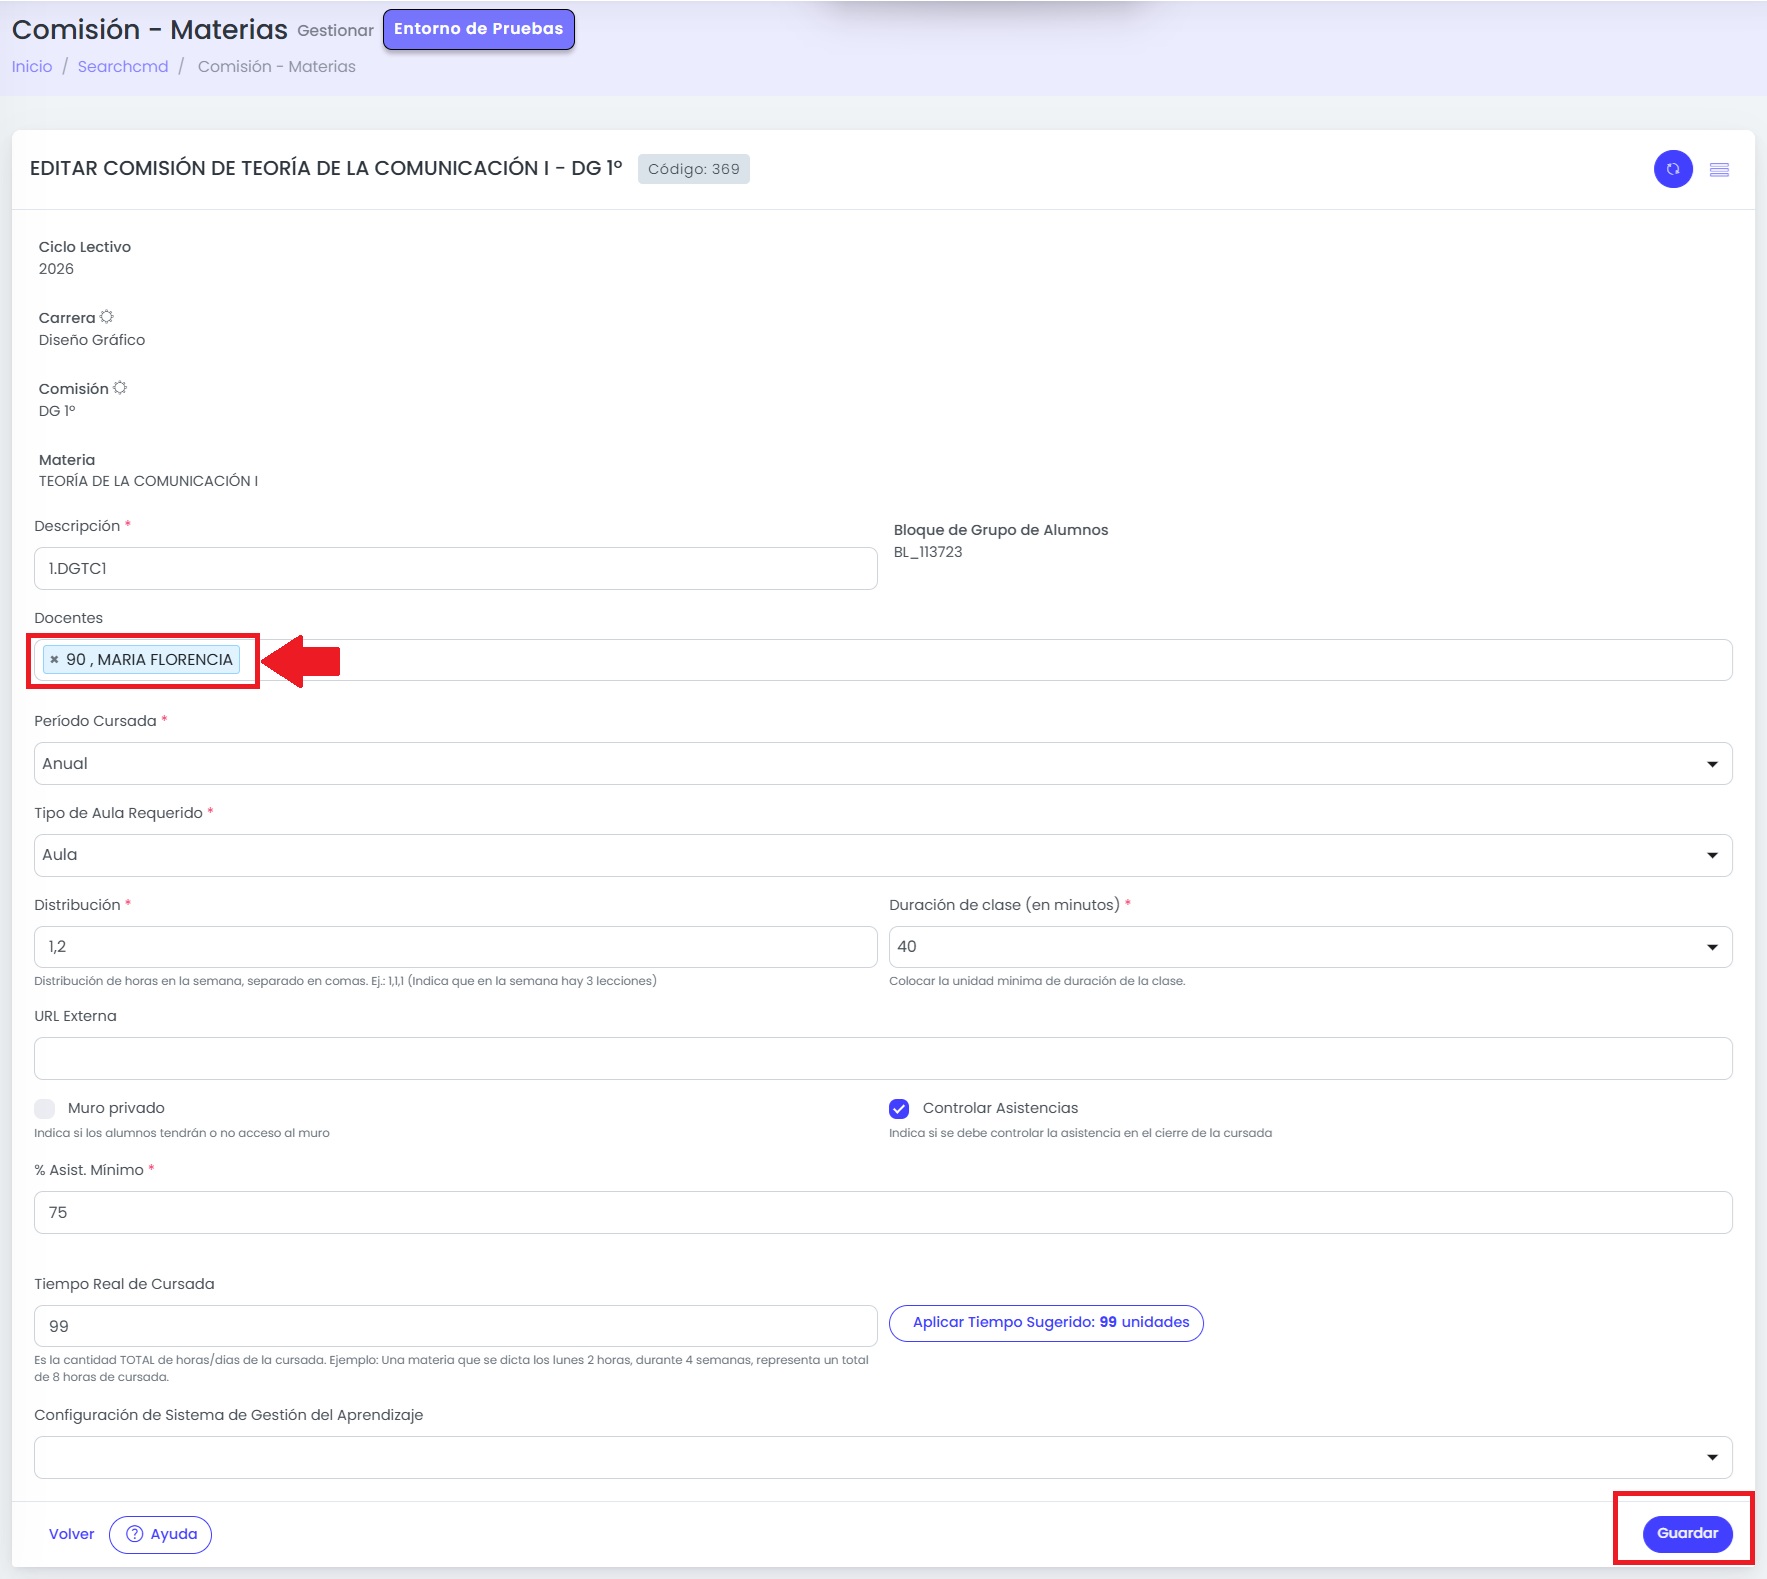
Task: Select the BL_113723 group block text
Action: click(928, 552)
